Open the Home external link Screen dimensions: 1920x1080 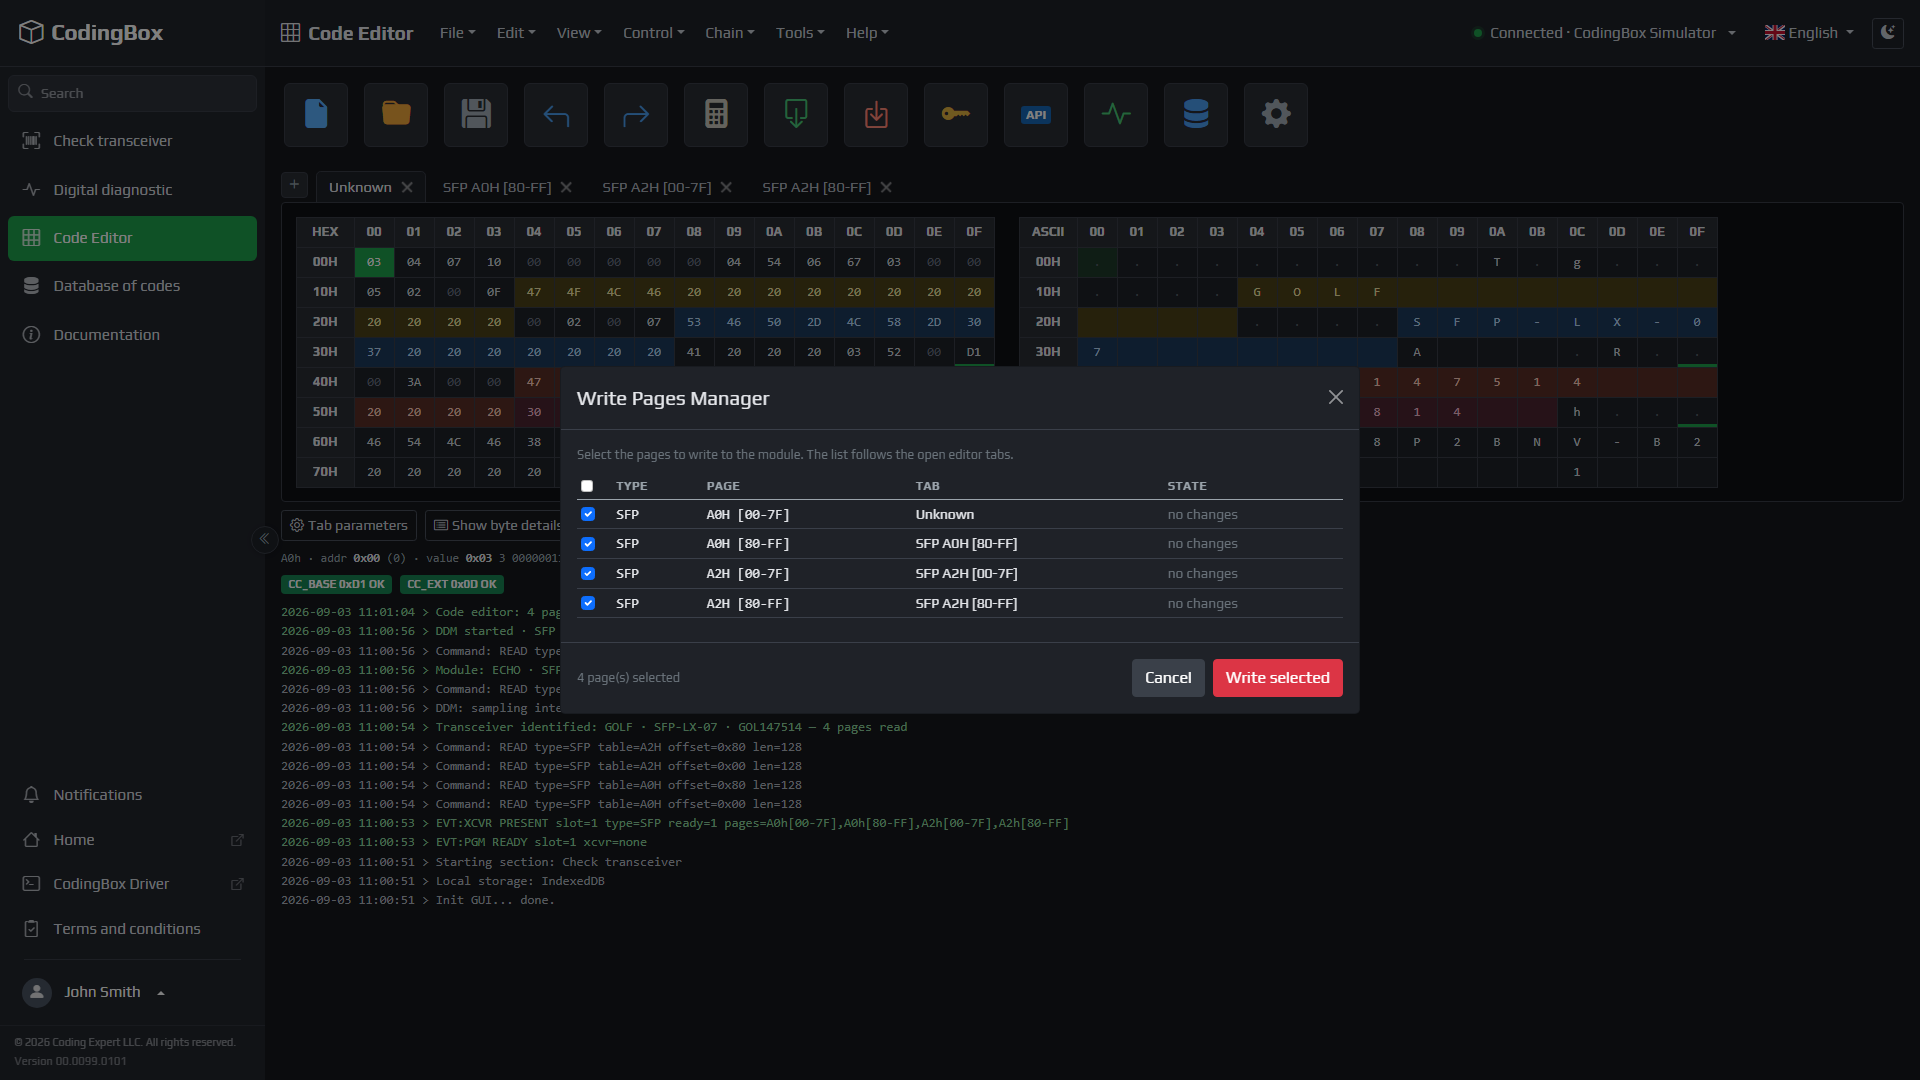pos(132,840)
